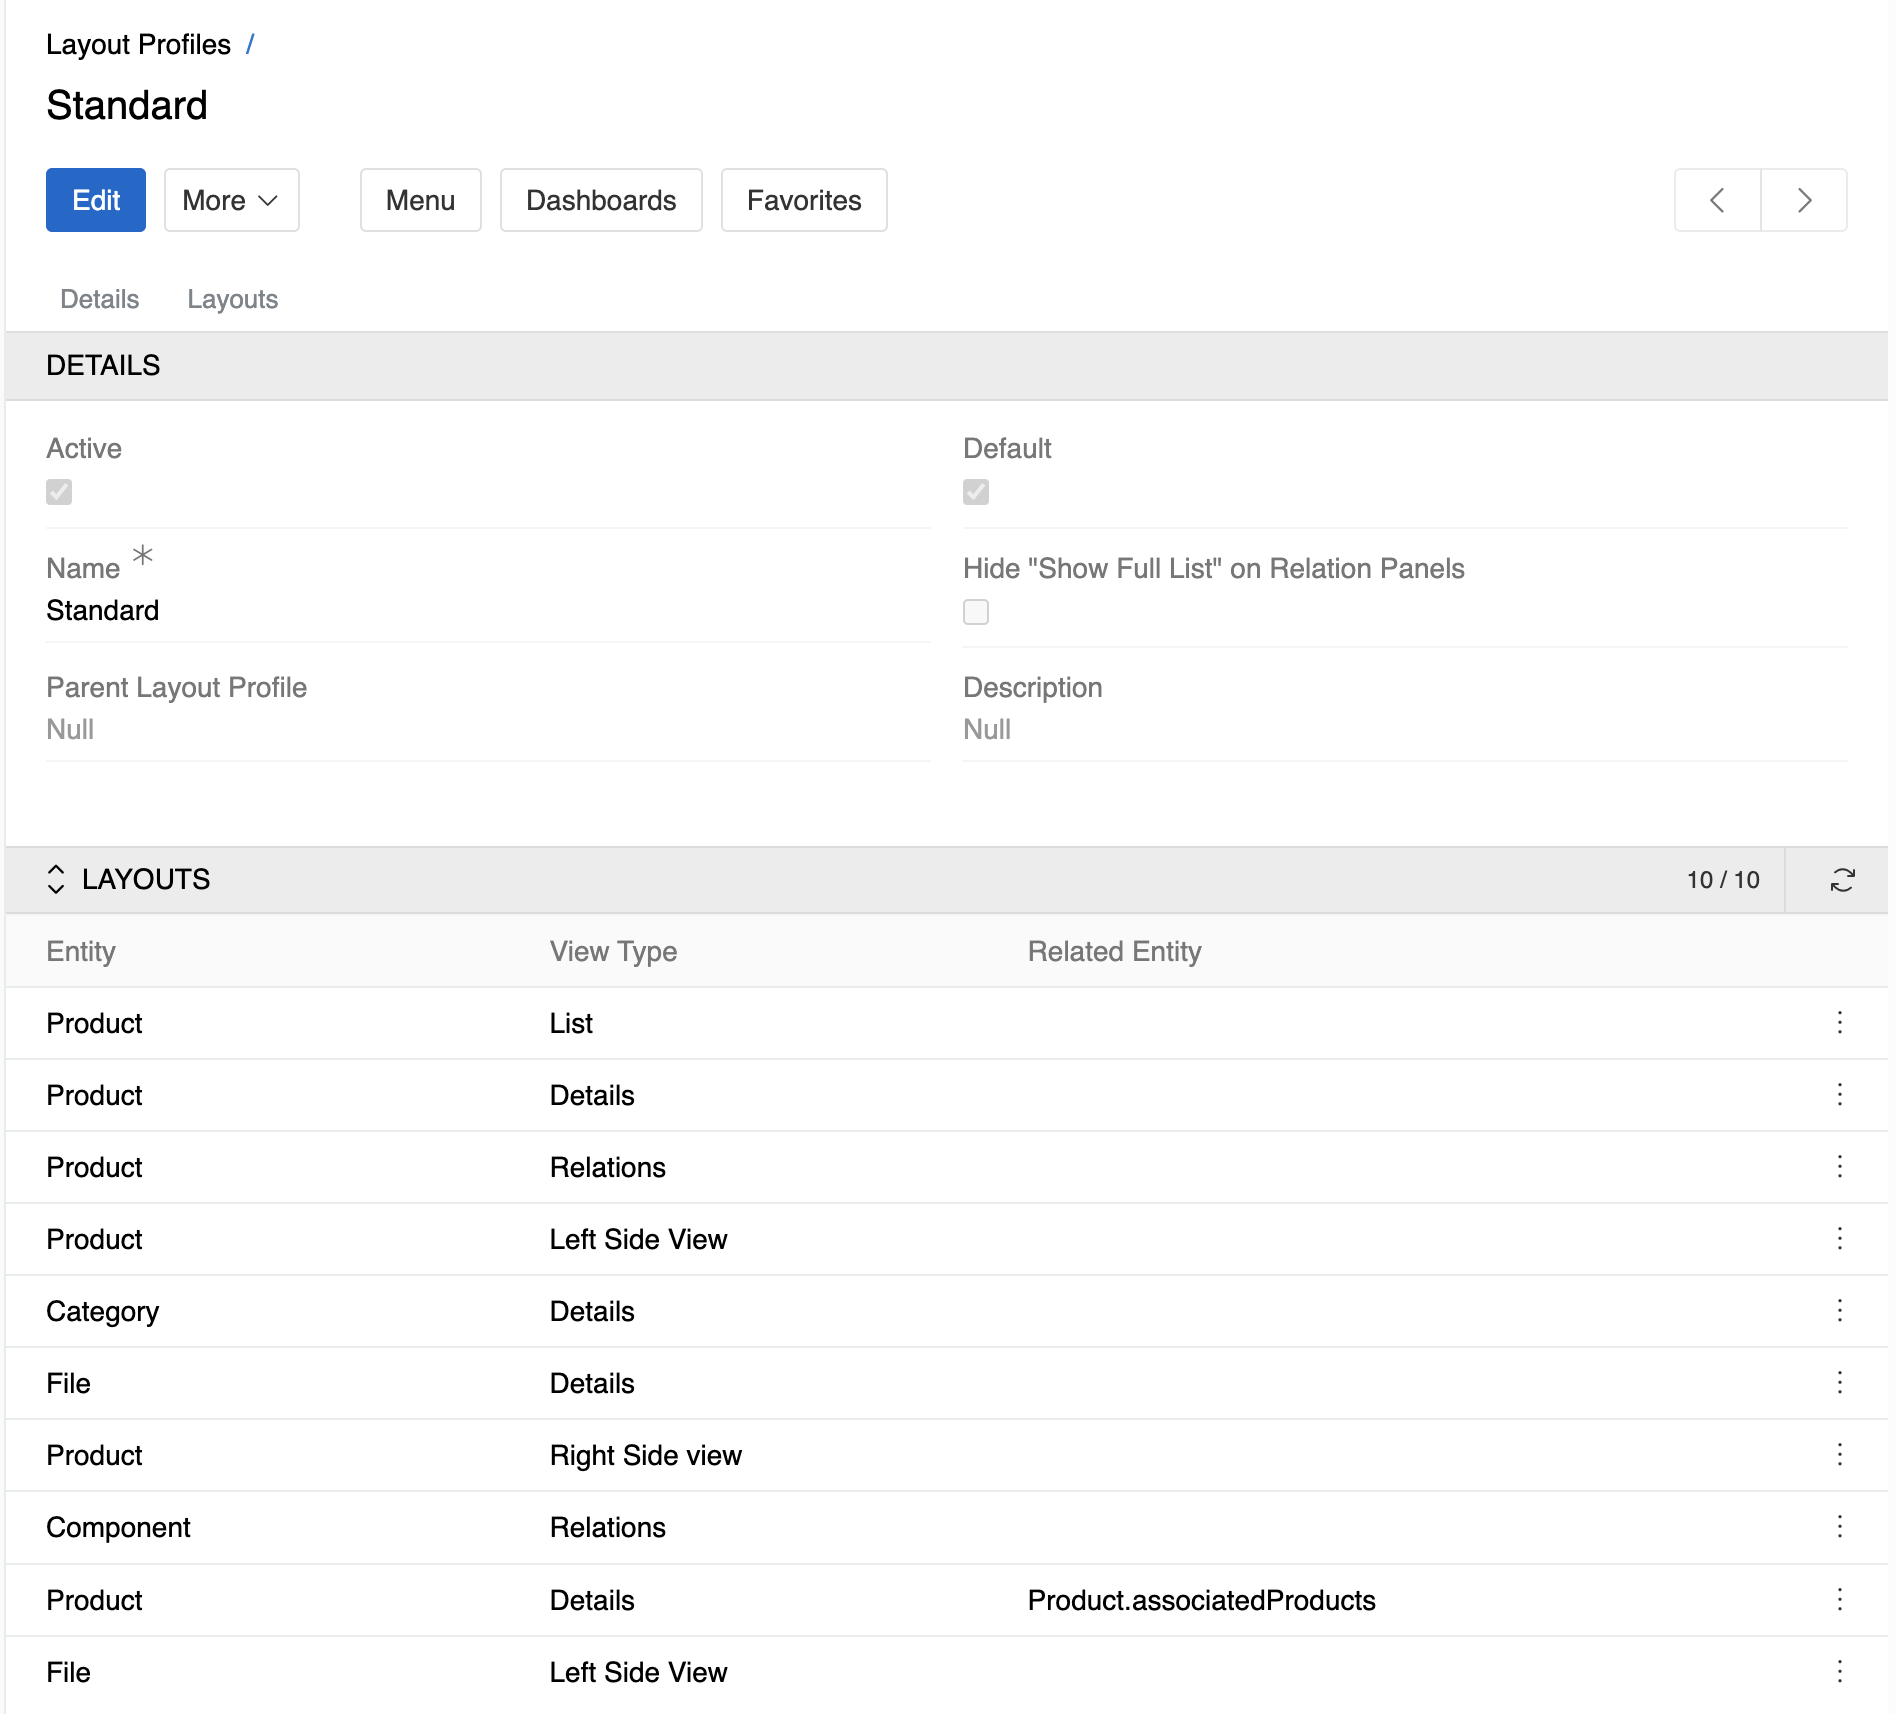Switch to the Layouts tab
This screenshot has height=1714, width=1896.
[232, 299]
